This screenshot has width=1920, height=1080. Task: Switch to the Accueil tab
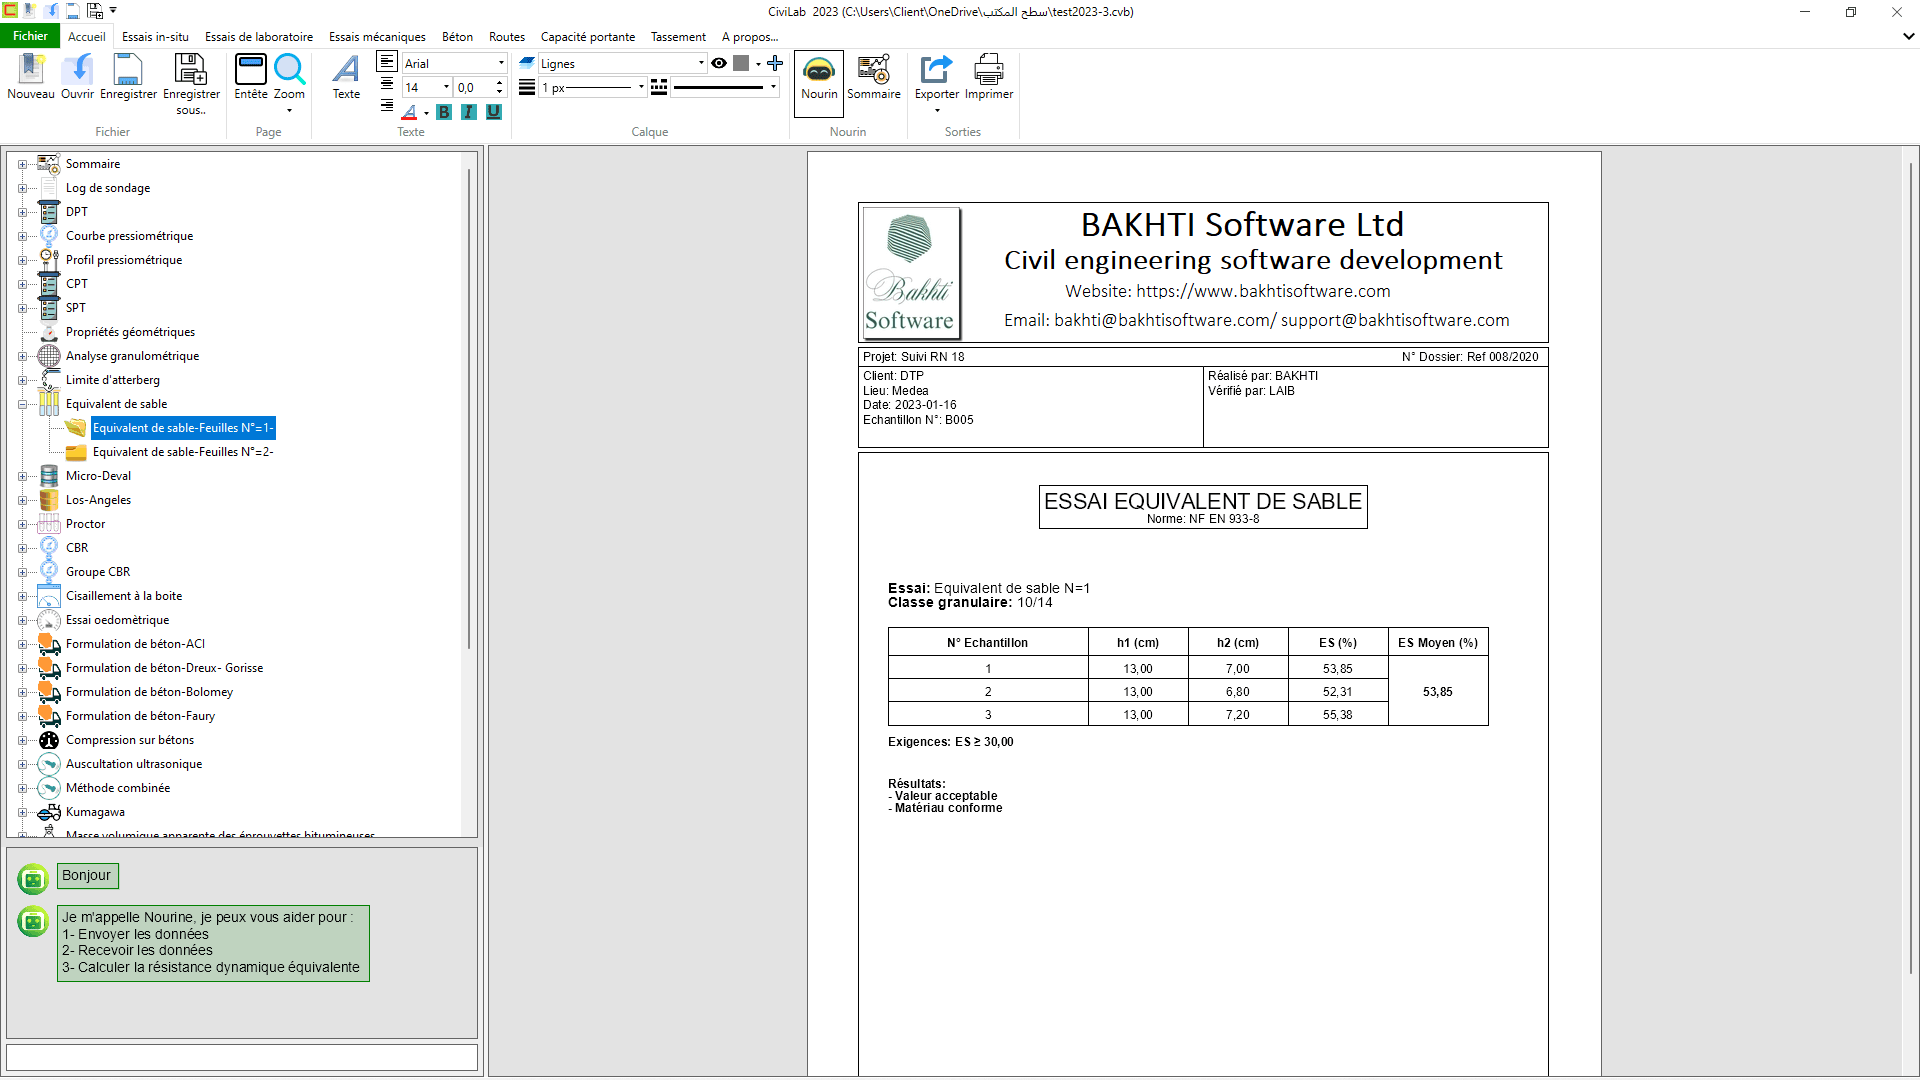pyautogui.click(x=87, y=37)
